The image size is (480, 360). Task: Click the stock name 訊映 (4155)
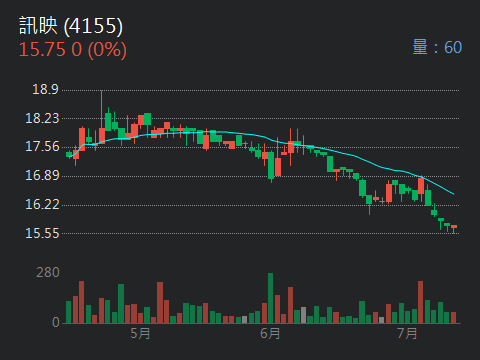click(x=71, y=26)
